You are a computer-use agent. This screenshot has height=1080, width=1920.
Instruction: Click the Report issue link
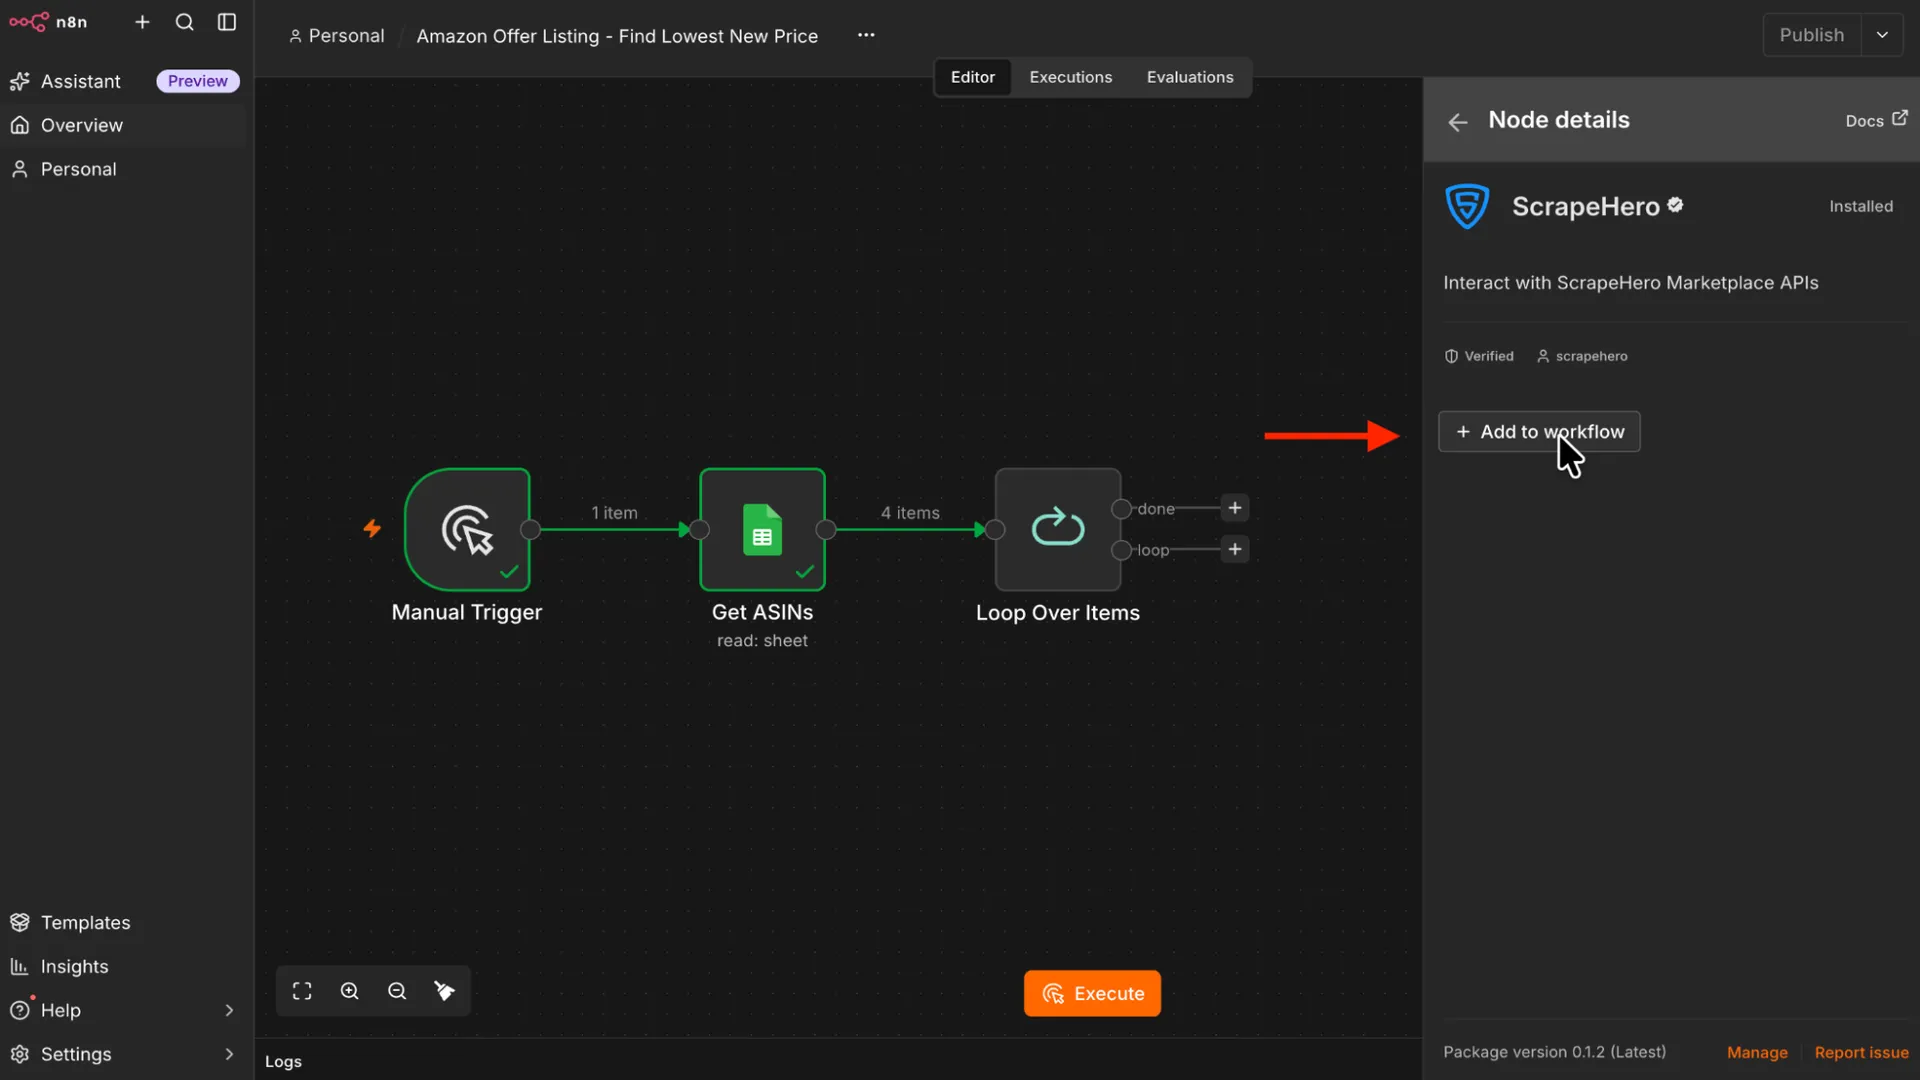[x=1861, y=1052]
